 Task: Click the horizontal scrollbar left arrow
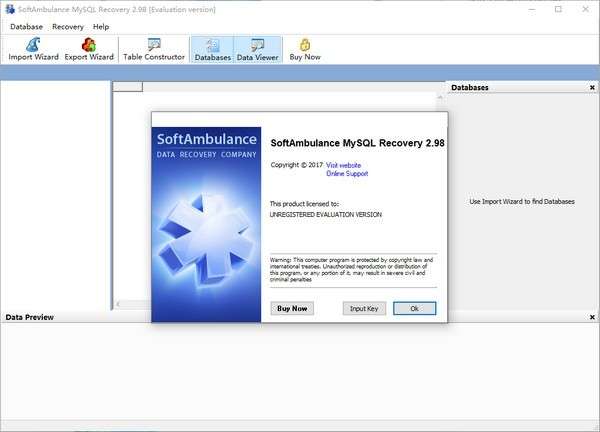[x=118, y=304]
